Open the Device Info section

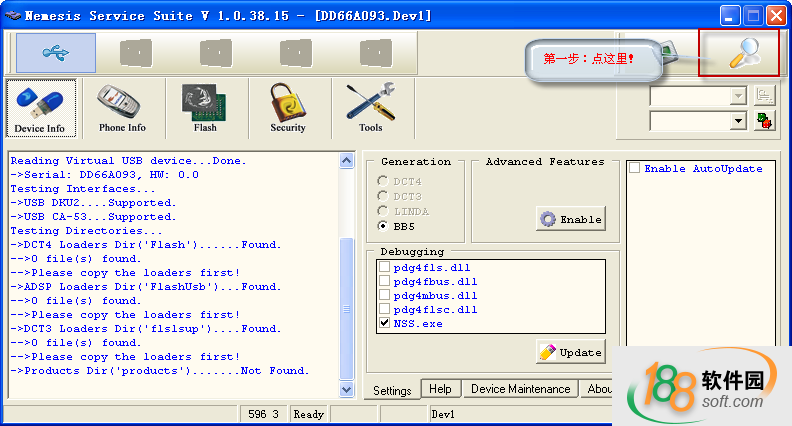coord(40,108)
